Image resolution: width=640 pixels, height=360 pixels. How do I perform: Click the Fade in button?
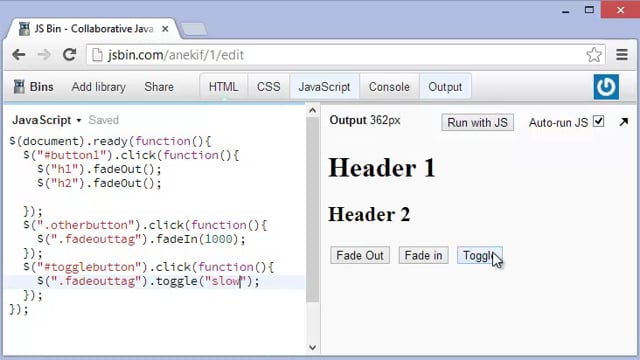pyautogui.click(x=423, y=255)
